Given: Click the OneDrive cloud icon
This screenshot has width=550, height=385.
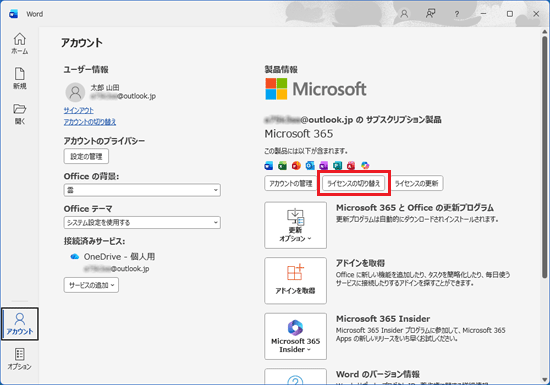Looking at the screenshot, I should pyautogui.click(x=75, y=257).
